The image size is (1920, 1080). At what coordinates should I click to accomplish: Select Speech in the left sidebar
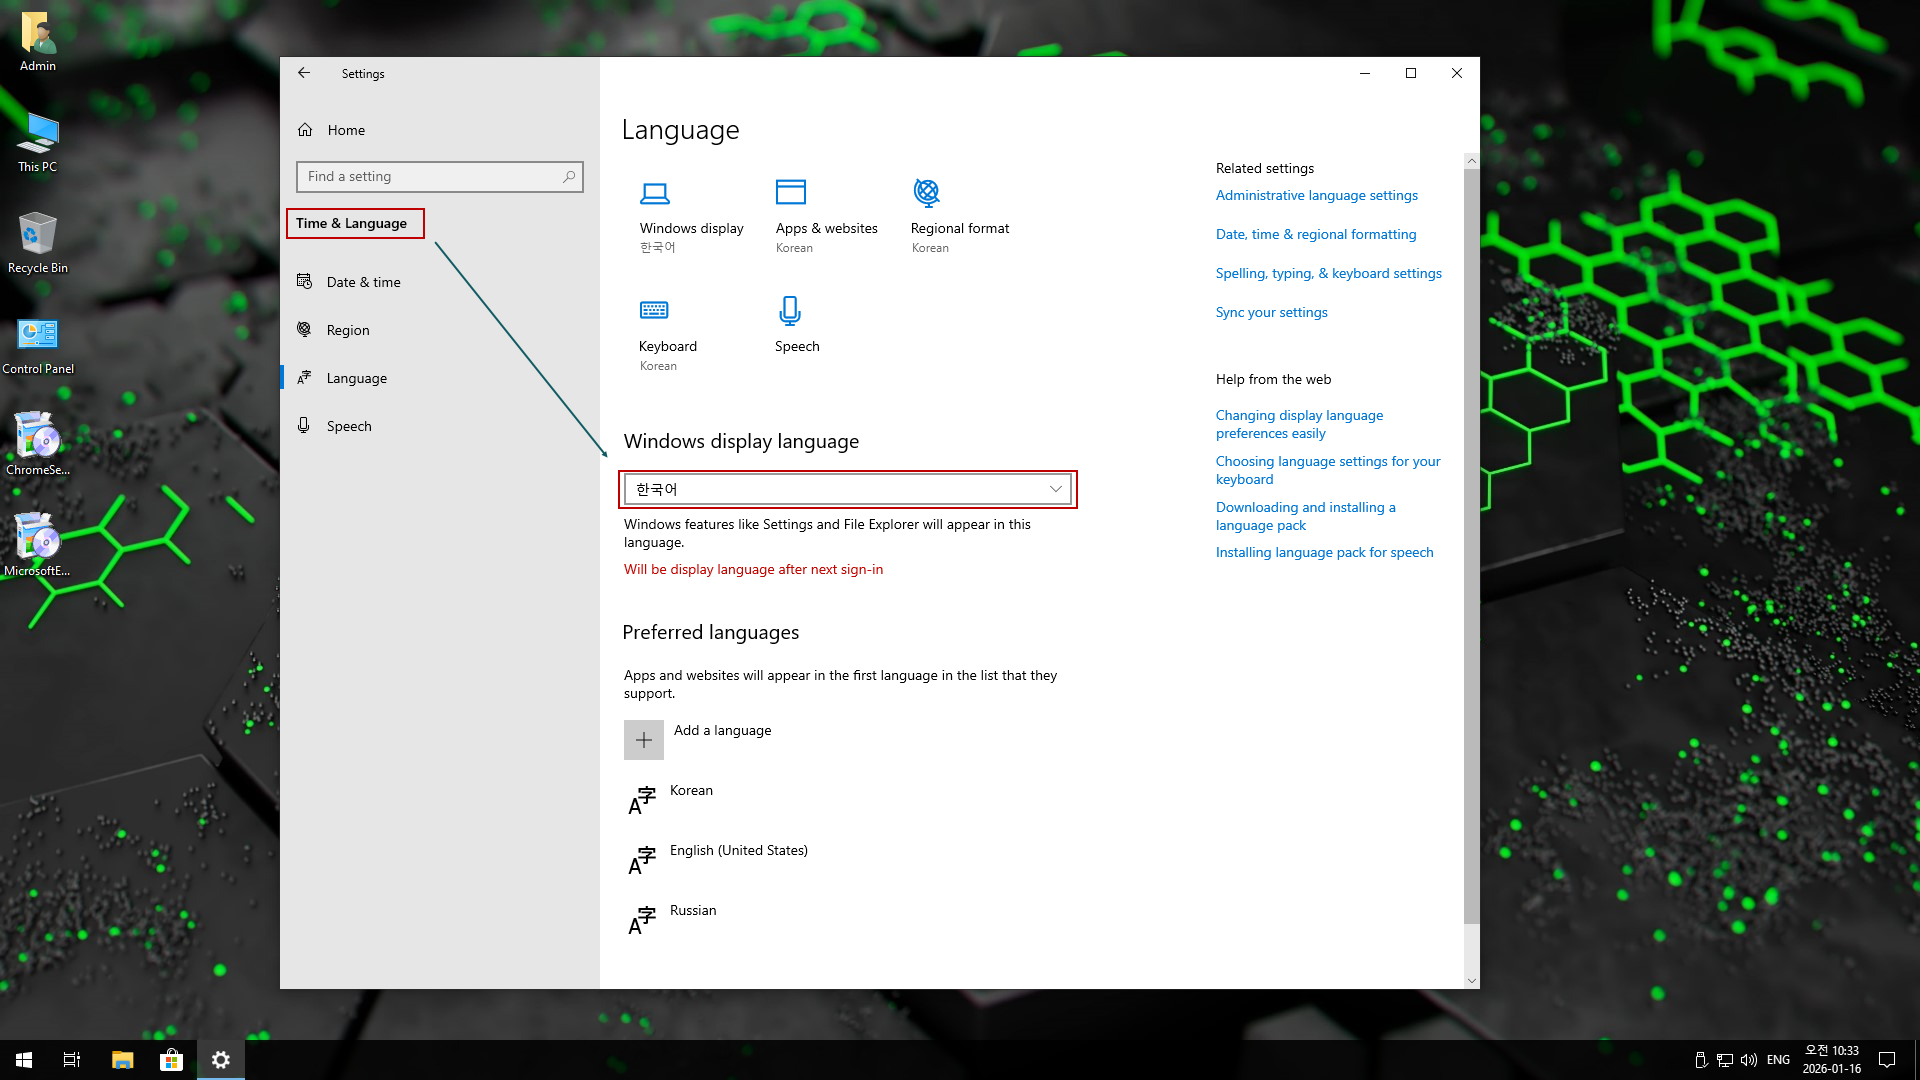pos(348,426)
